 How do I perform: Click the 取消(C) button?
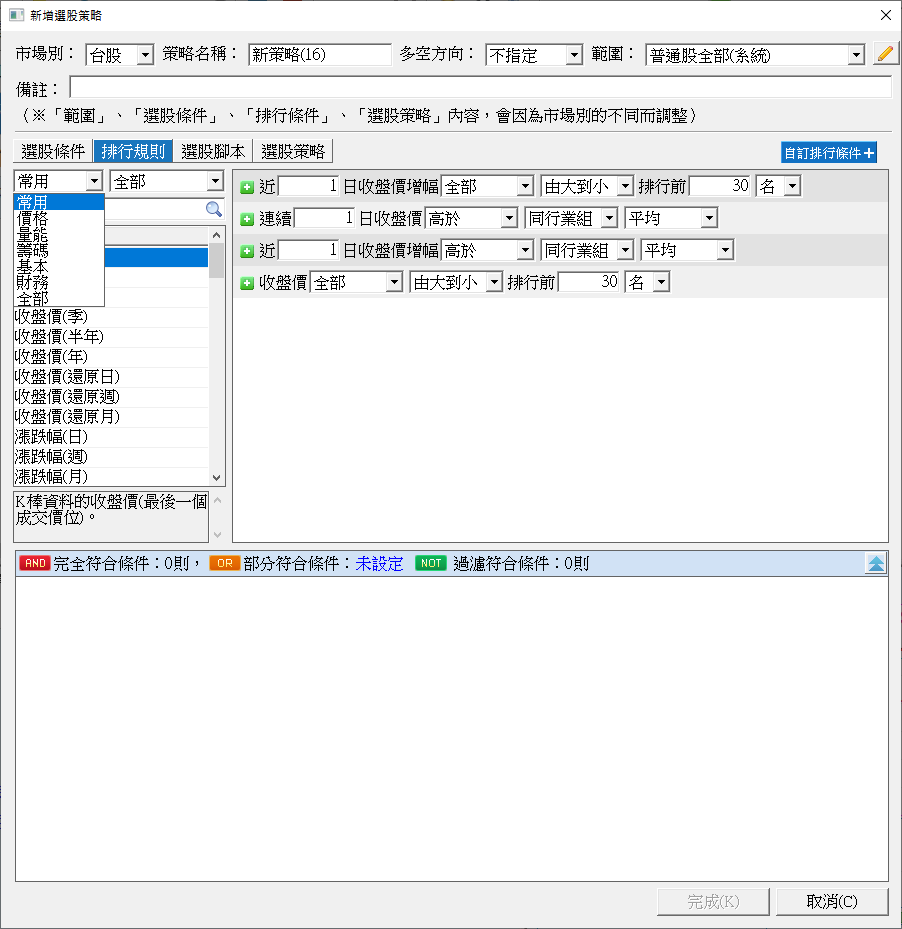tap(832, 901)
